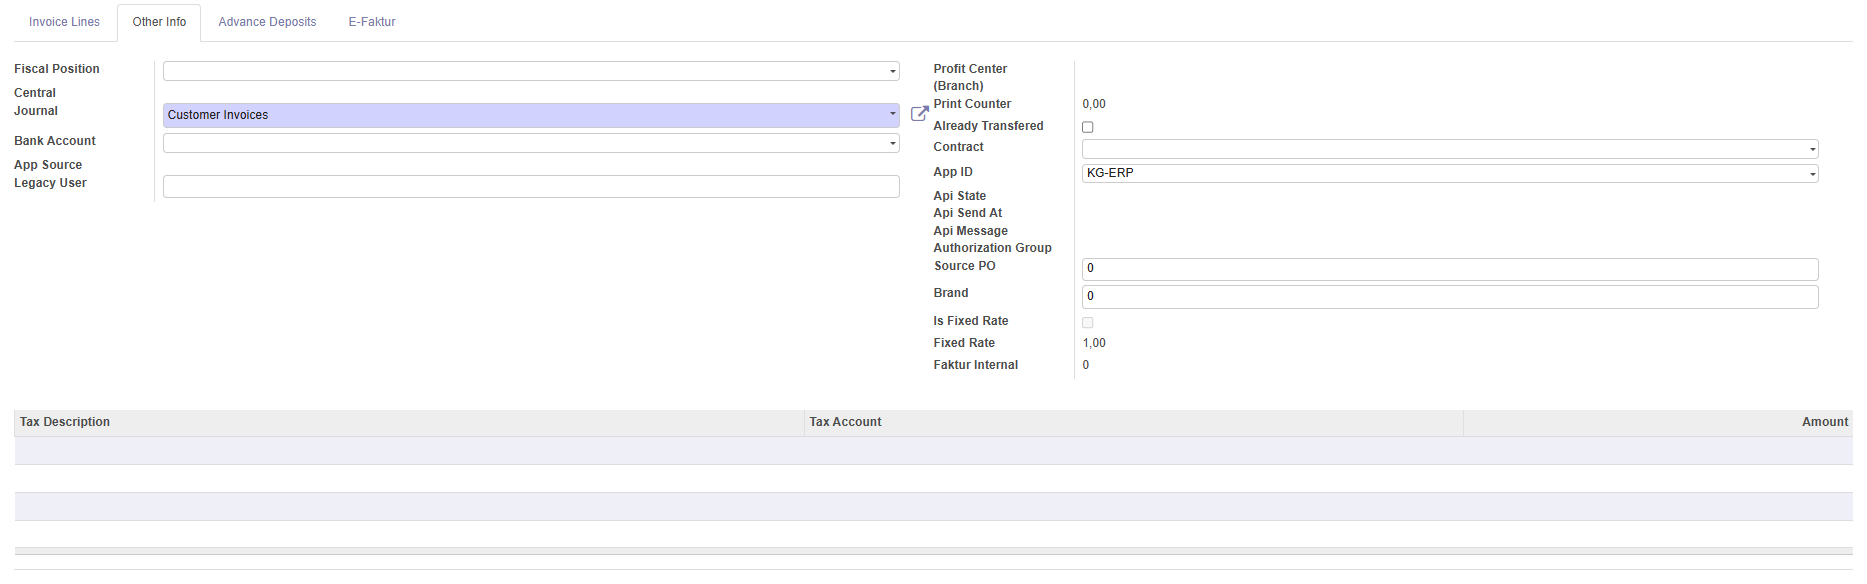Click the Tax Account column header
Image resolution: width=1867 pixels, height=584 pixels.
(x=845, y=422)
